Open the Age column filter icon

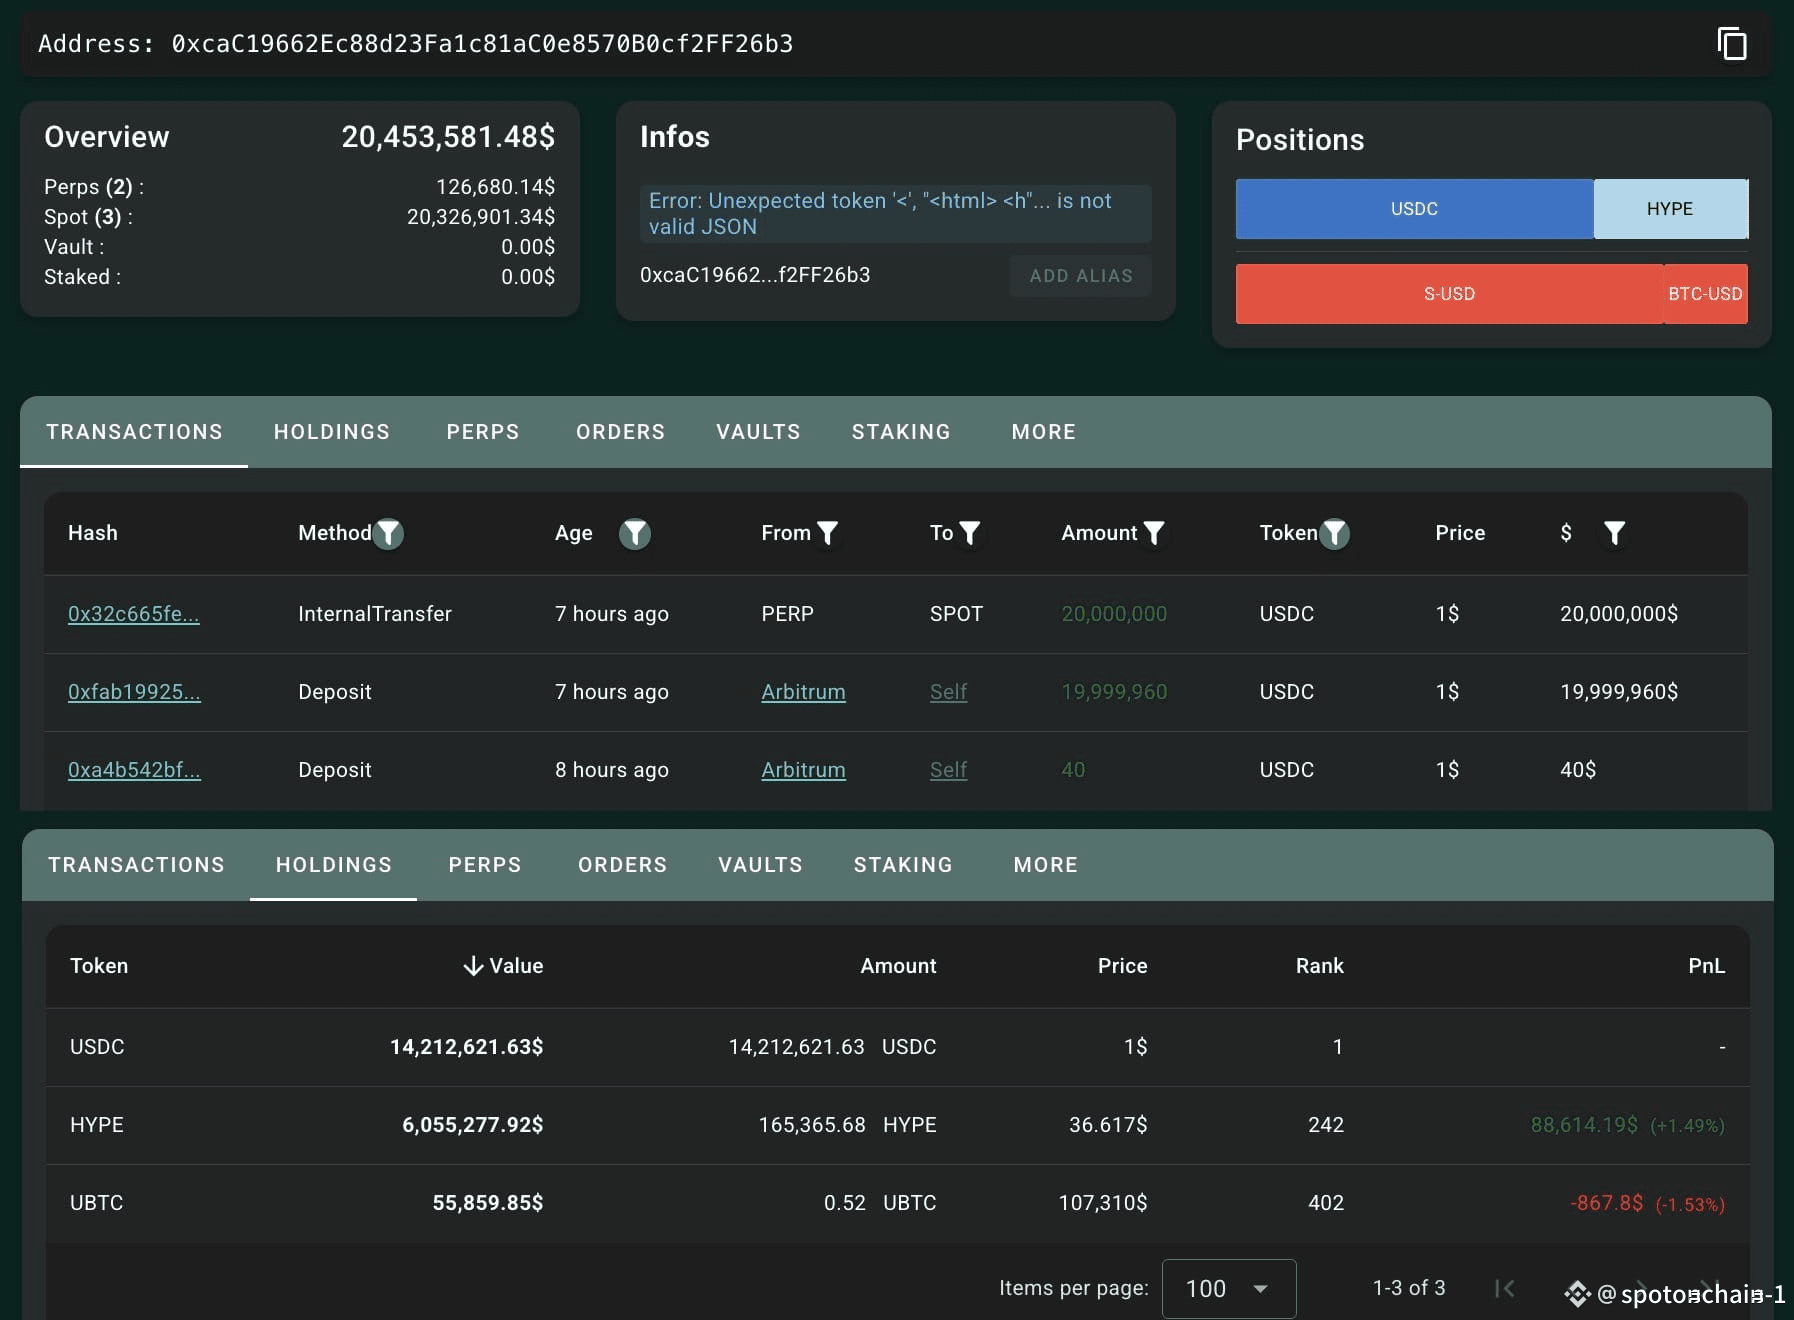click(635, 534)
